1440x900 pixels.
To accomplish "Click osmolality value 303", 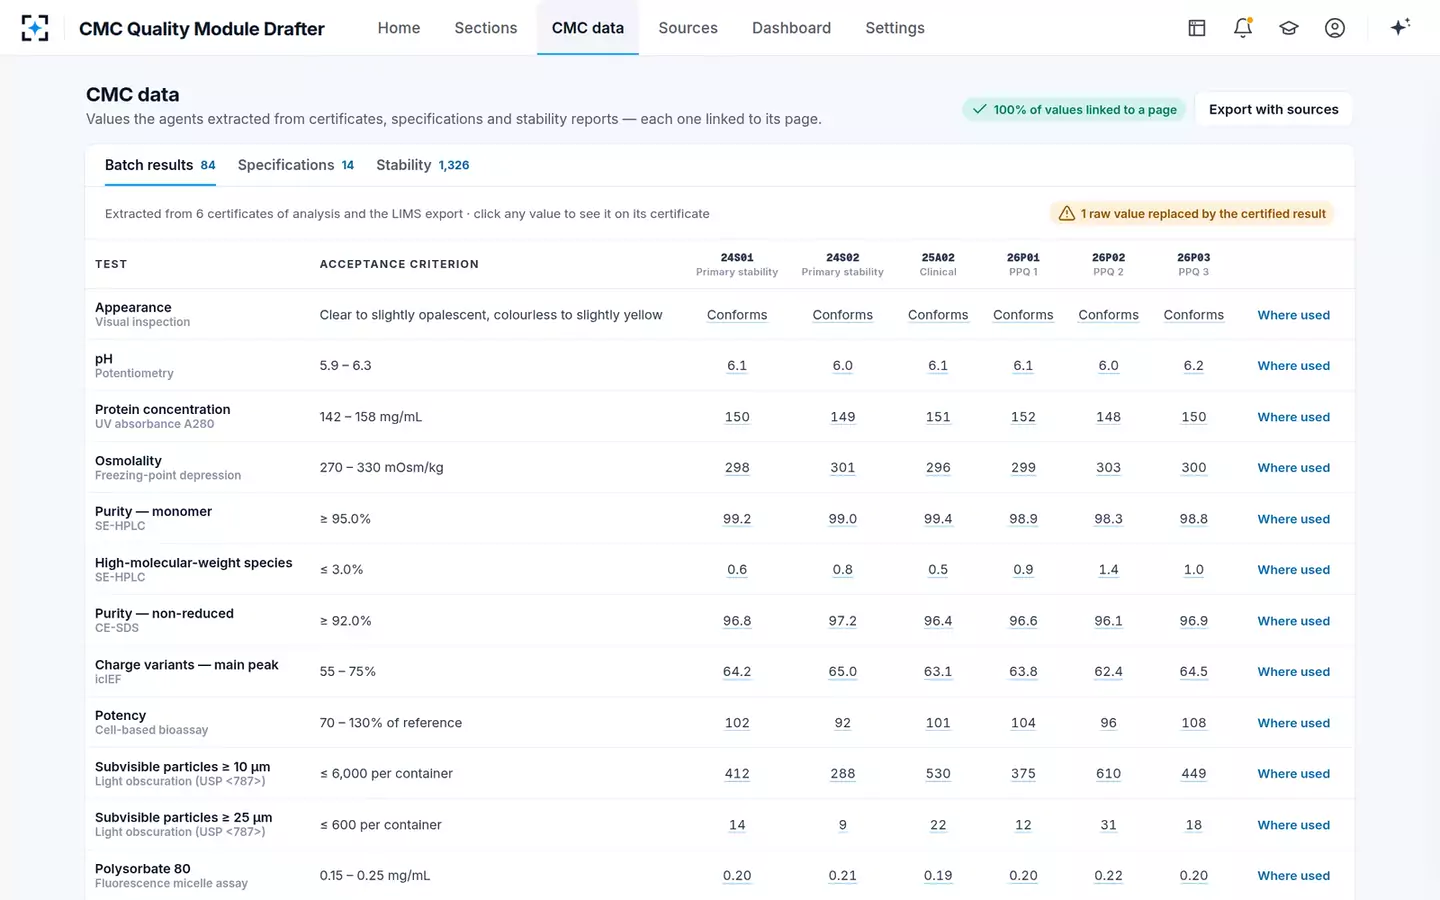I will click(x=1108, y=468).
